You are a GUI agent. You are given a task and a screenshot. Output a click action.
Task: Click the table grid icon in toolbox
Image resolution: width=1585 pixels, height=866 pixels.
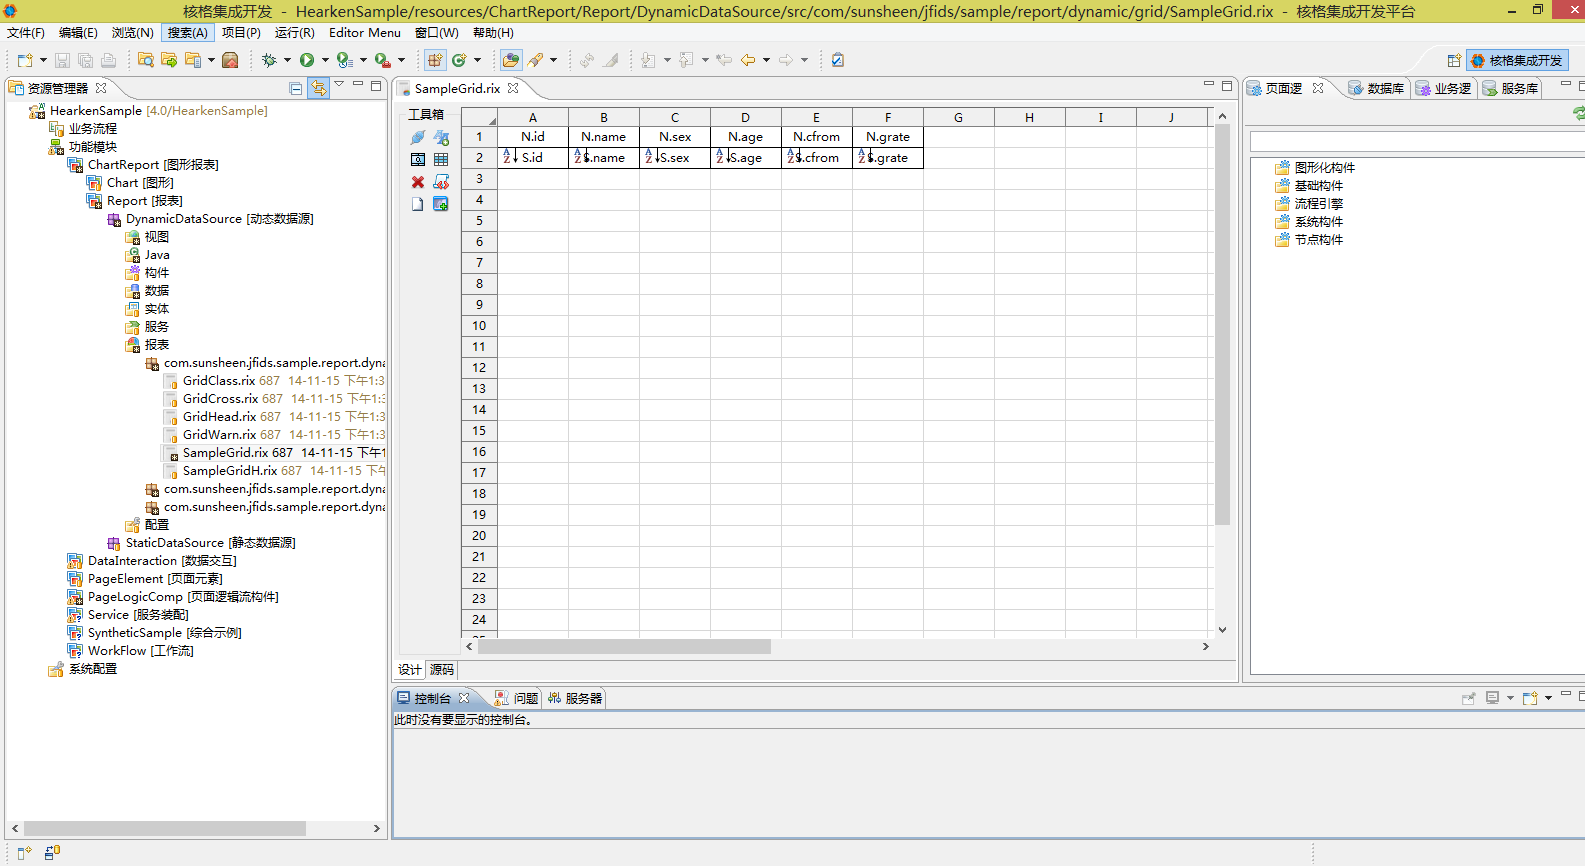click(x=441, y=159)
